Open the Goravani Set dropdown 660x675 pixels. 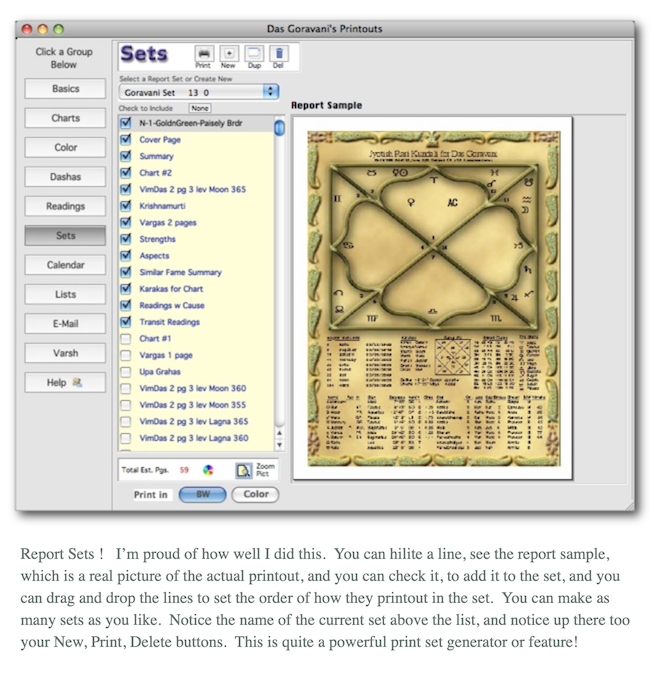click(x=270, y=91)
